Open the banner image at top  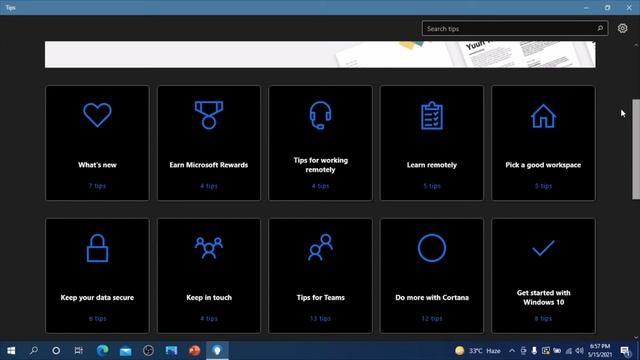(x=320, y=54)
